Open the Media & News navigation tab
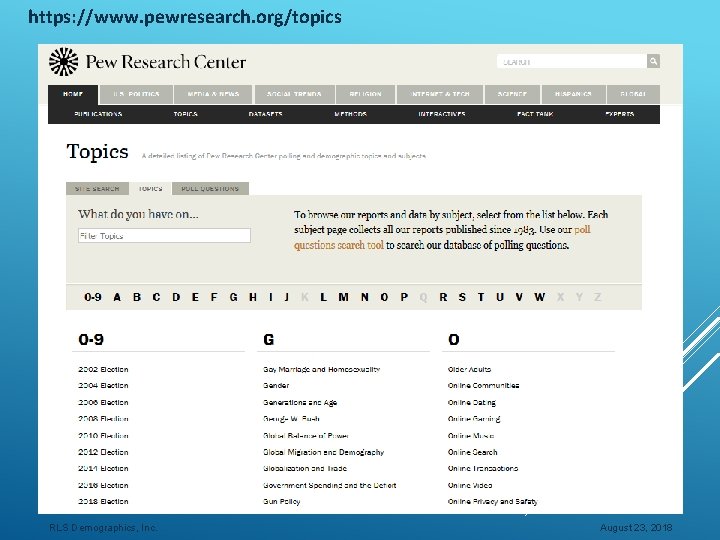Viewport: 720px width, 540px height. tap(213, 94)
